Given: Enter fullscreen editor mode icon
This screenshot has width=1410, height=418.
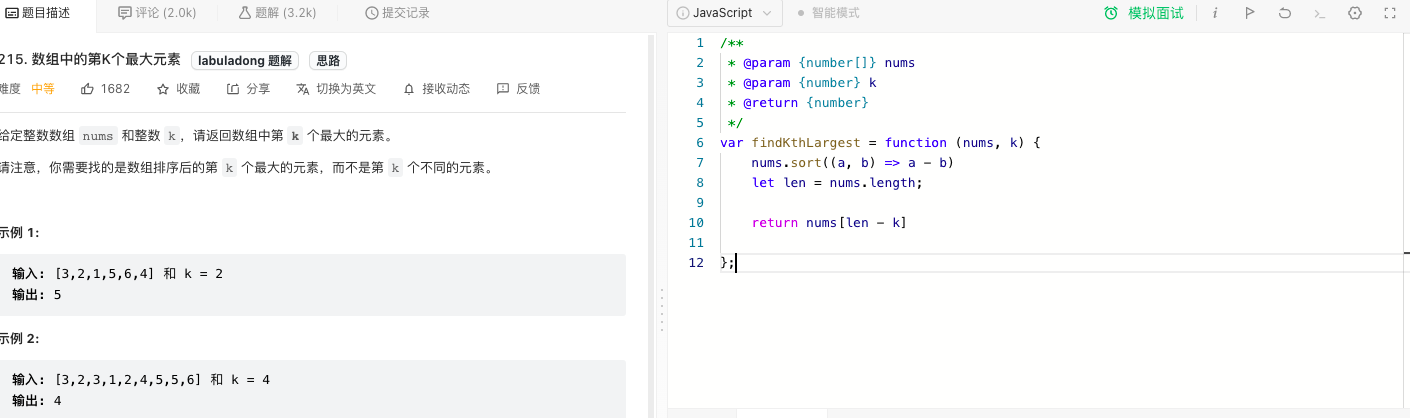Looking at the screenshot, I should pyautogui.click(x=1390, y=13).
